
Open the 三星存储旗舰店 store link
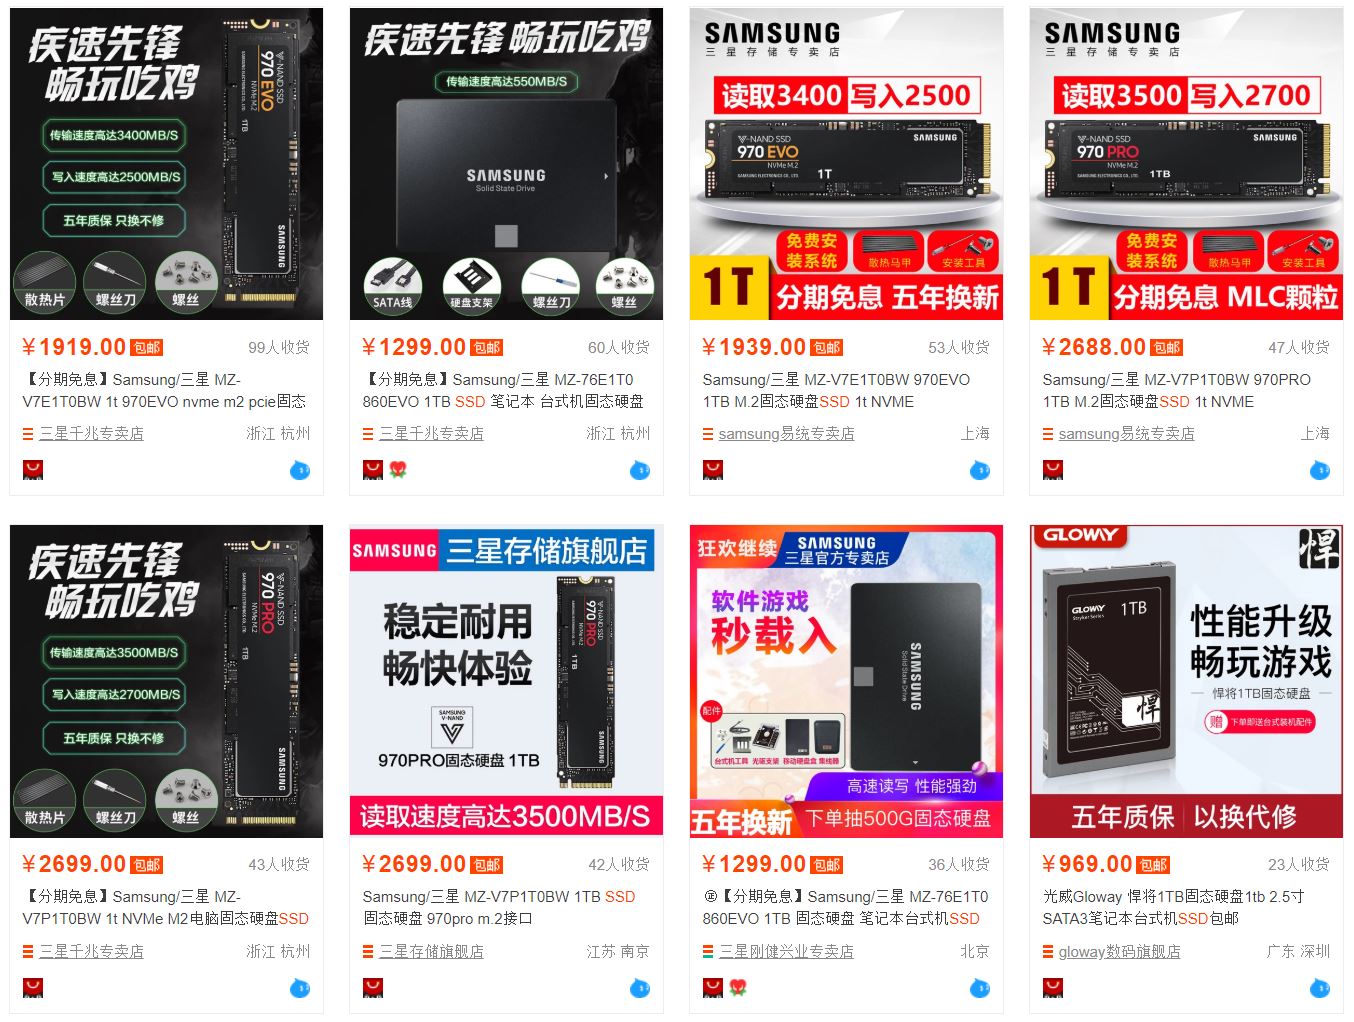(x=431, y=951)
